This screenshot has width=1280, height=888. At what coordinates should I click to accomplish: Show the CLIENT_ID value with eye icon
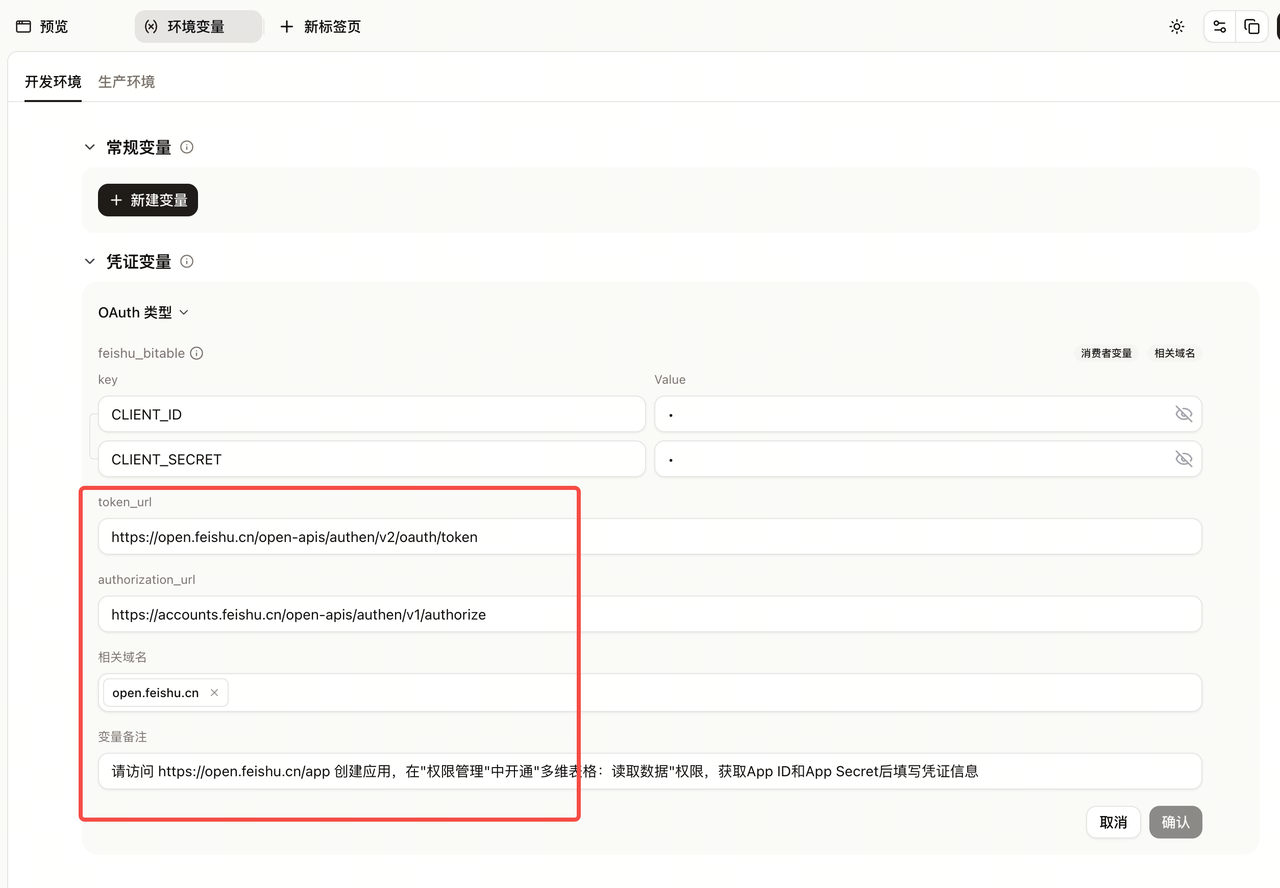tap(1184, 414)
